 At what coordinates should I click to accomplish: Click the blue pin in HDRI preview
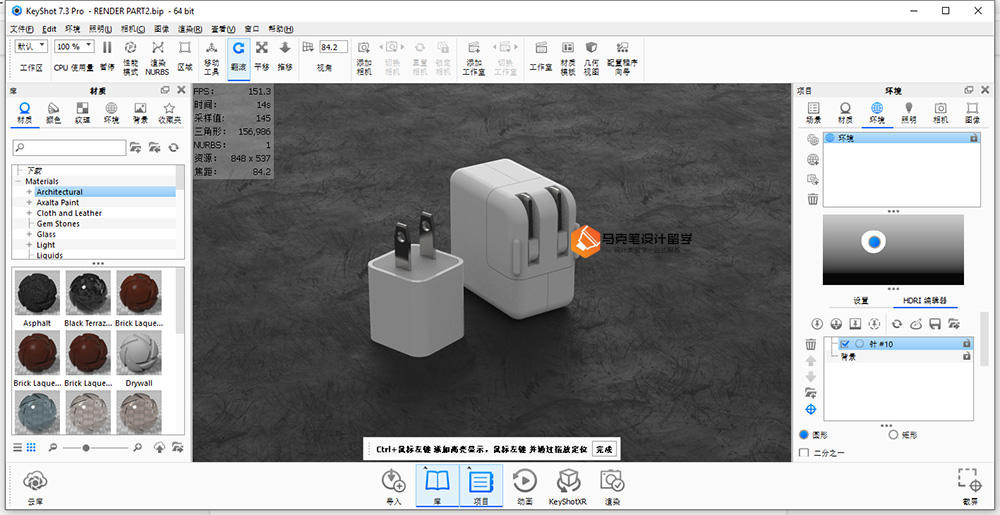coord(874,242)
